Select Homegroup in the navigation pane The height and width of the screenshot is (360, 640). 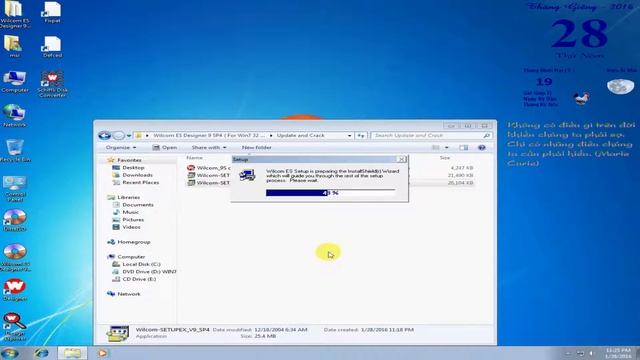[133, 242]
